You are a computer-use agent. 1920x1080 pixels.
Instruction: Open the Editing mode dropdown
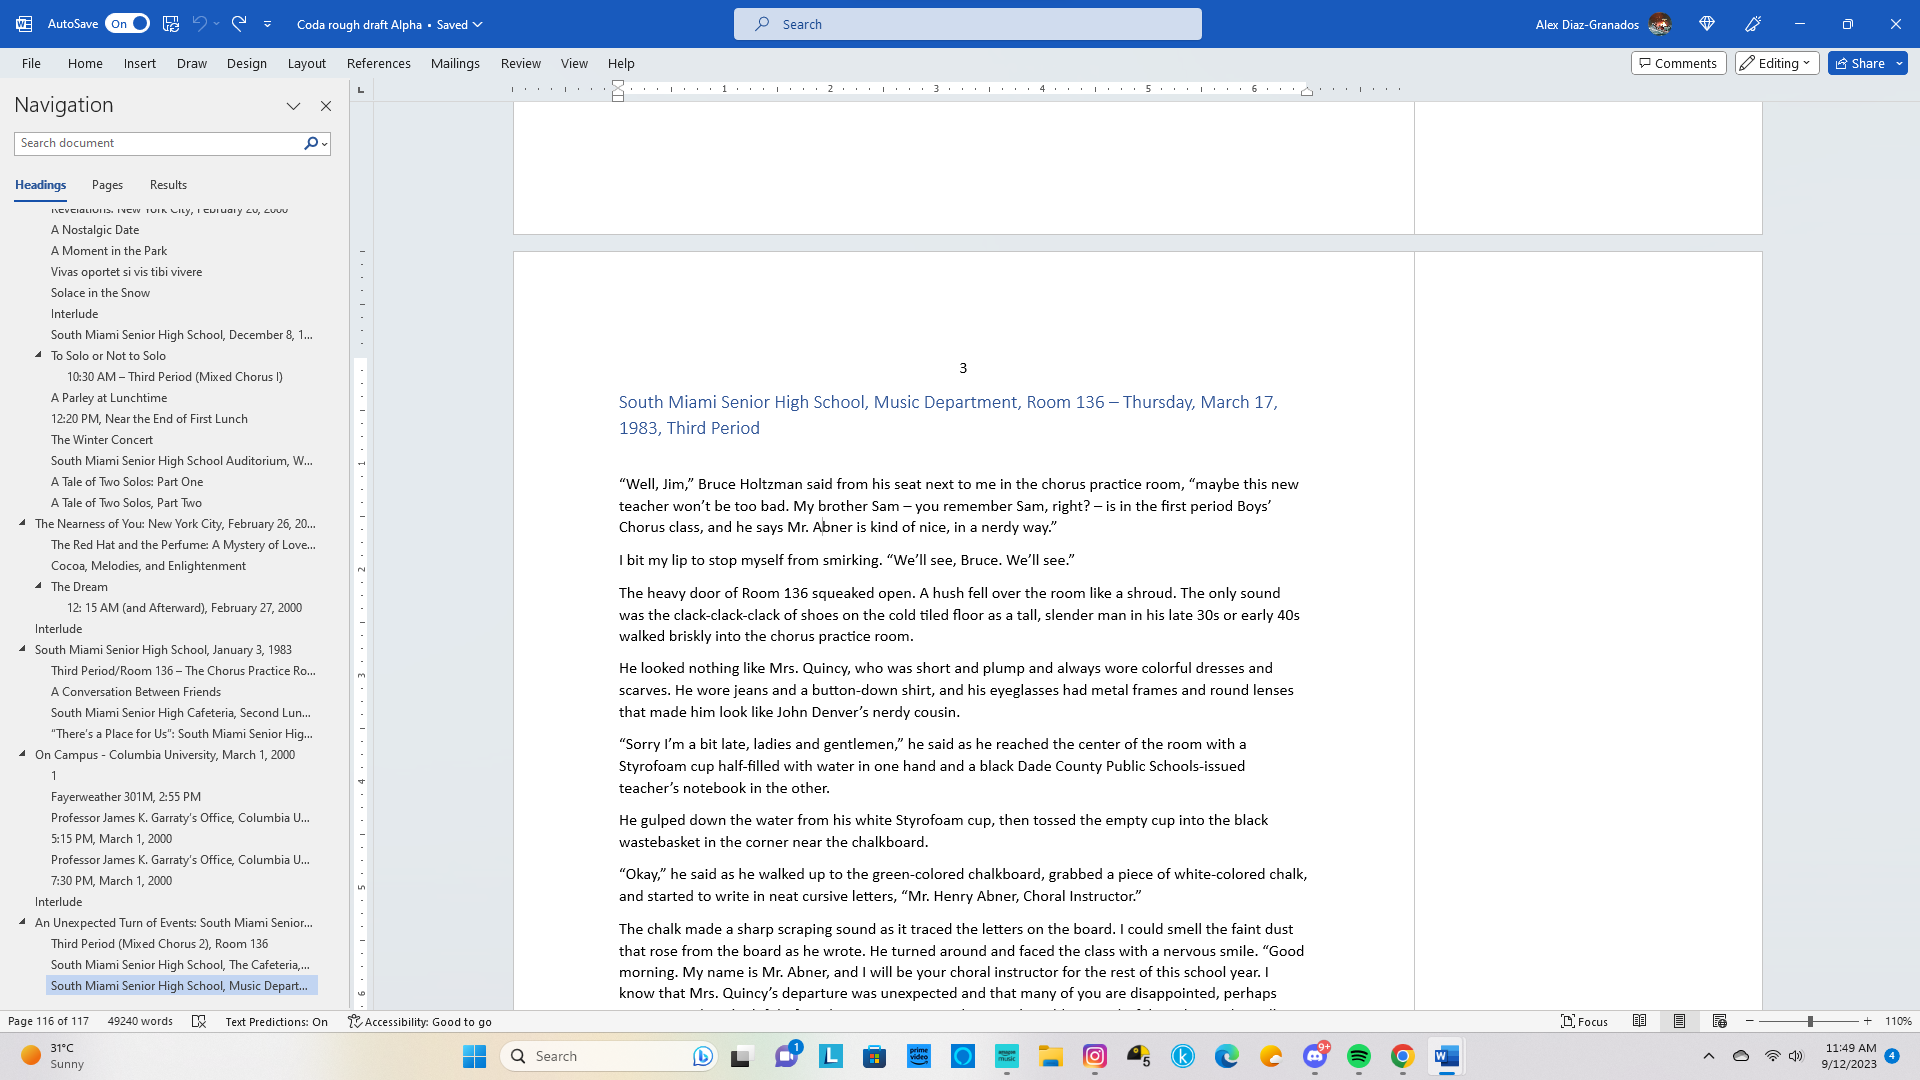click(x=1776, y=63)
